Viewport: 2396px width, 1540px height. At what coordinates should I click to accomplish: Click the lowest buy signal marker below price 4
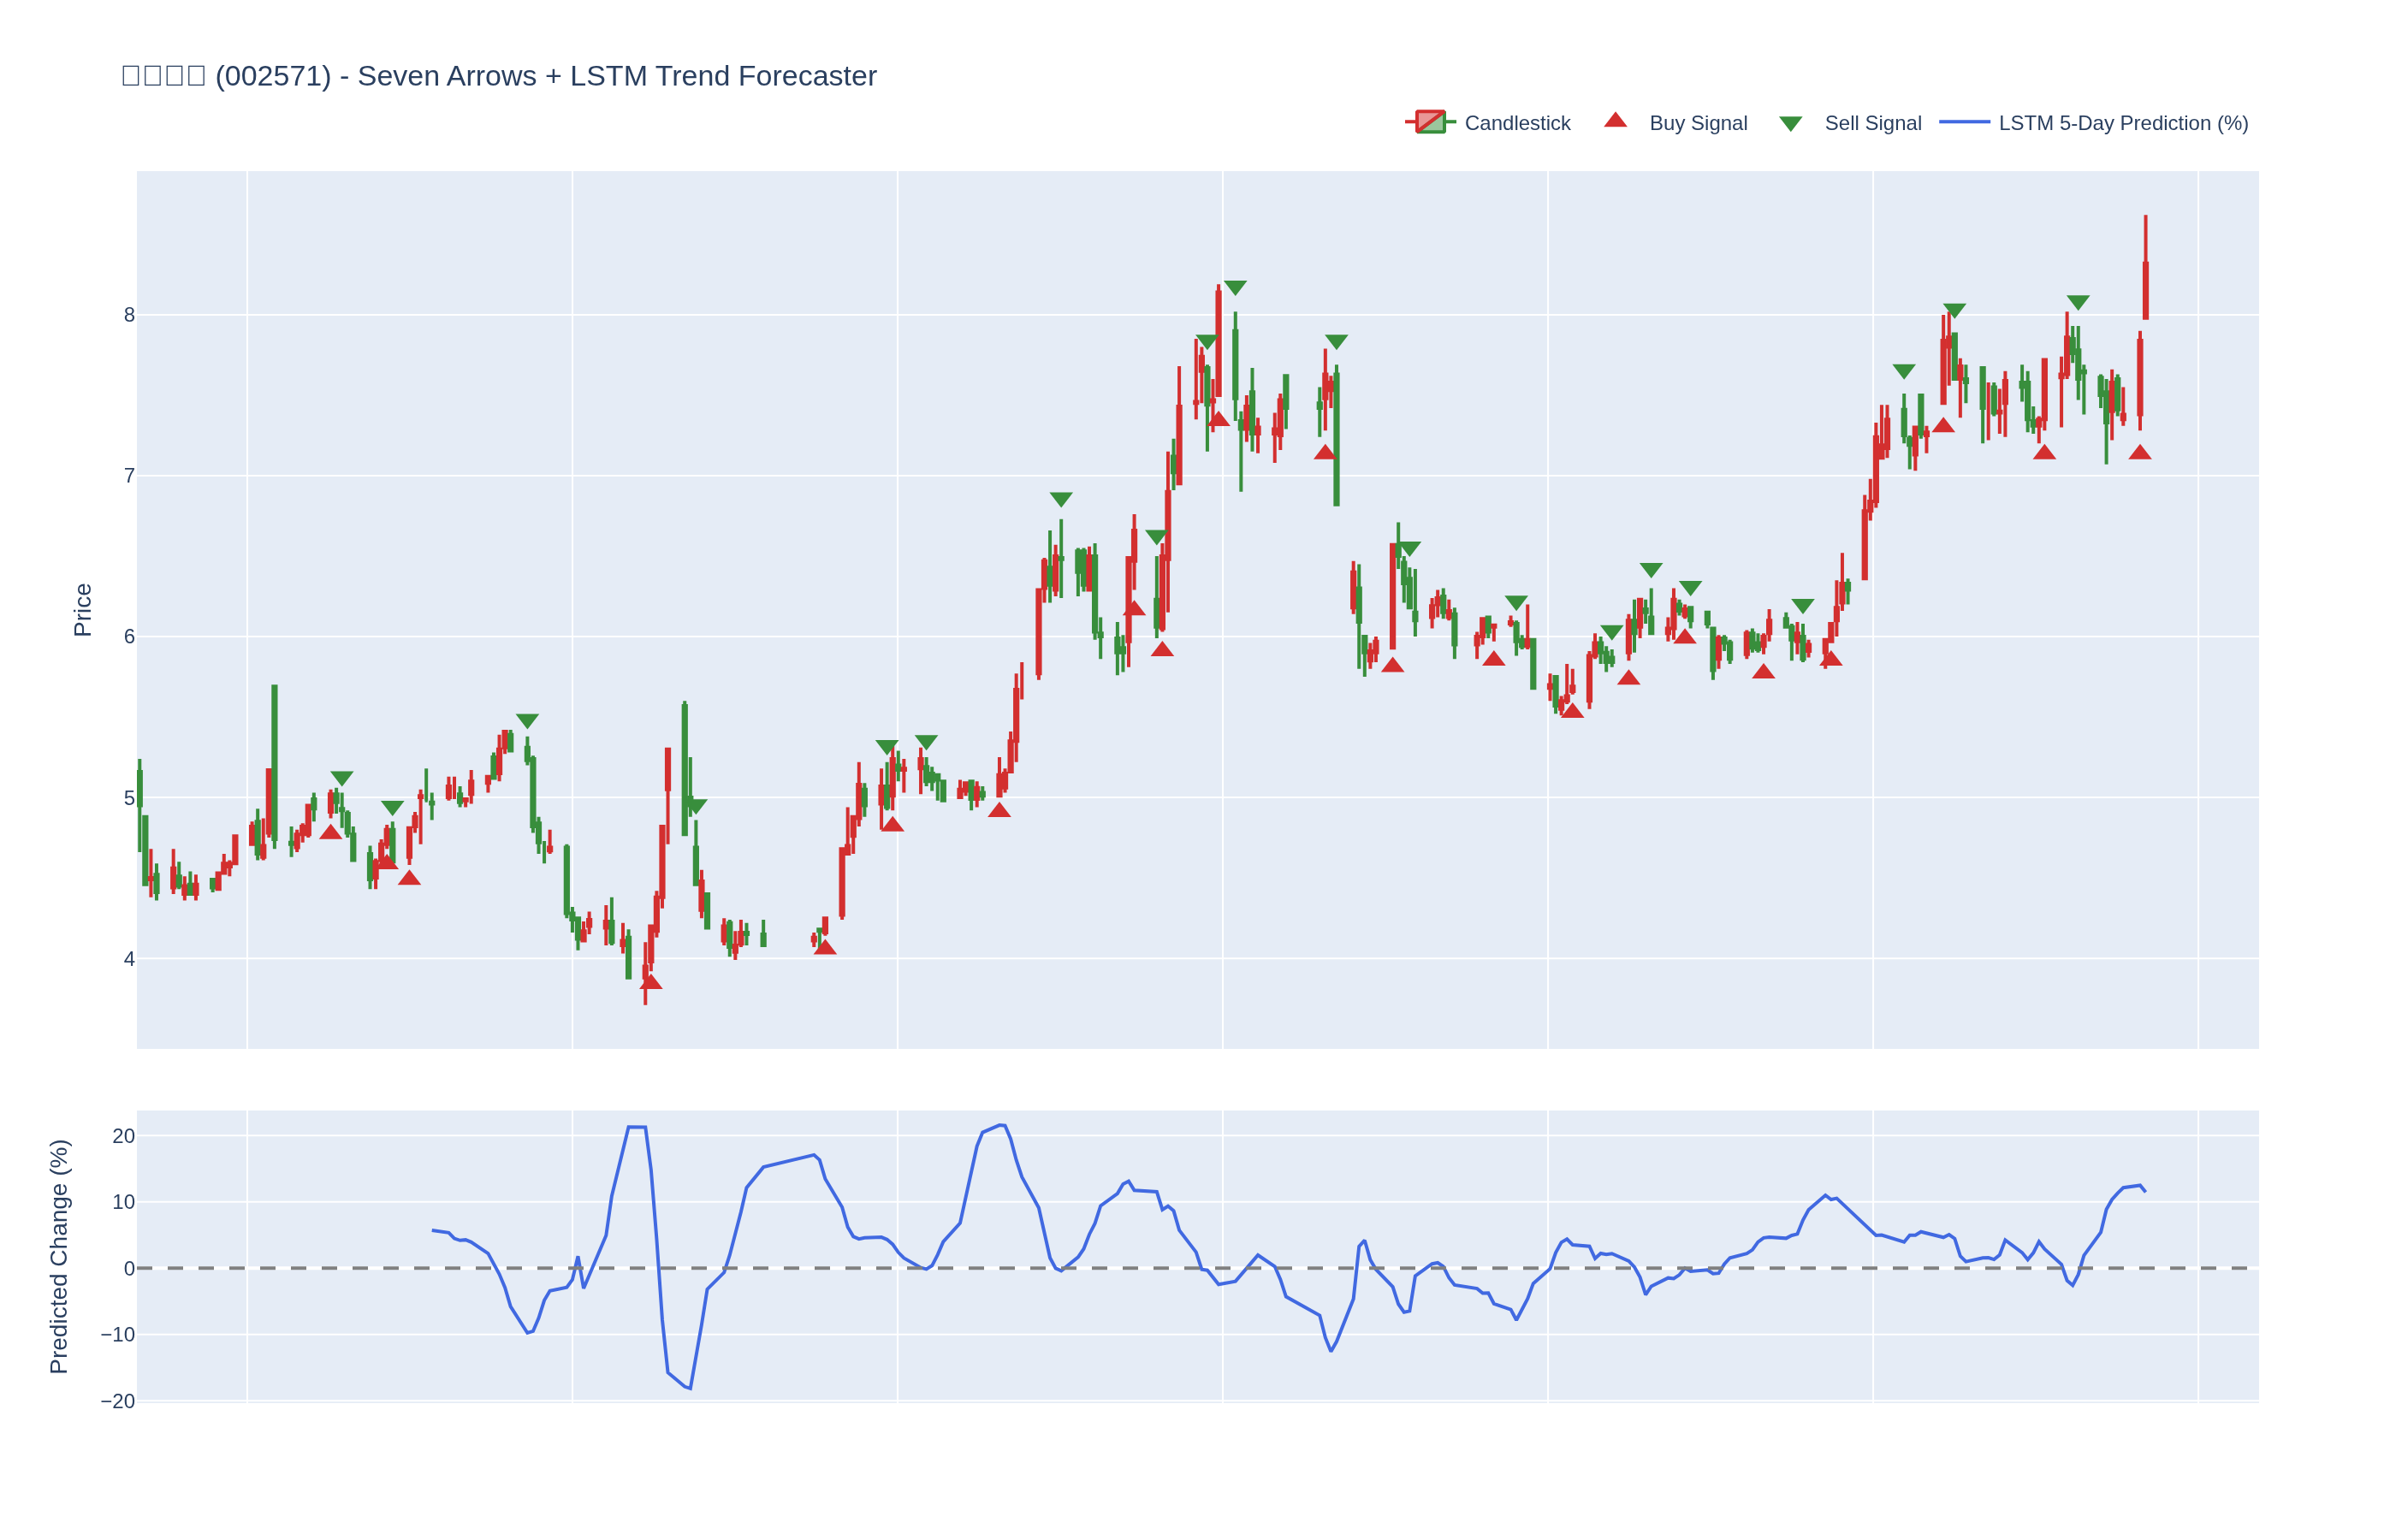click(651, 982)
